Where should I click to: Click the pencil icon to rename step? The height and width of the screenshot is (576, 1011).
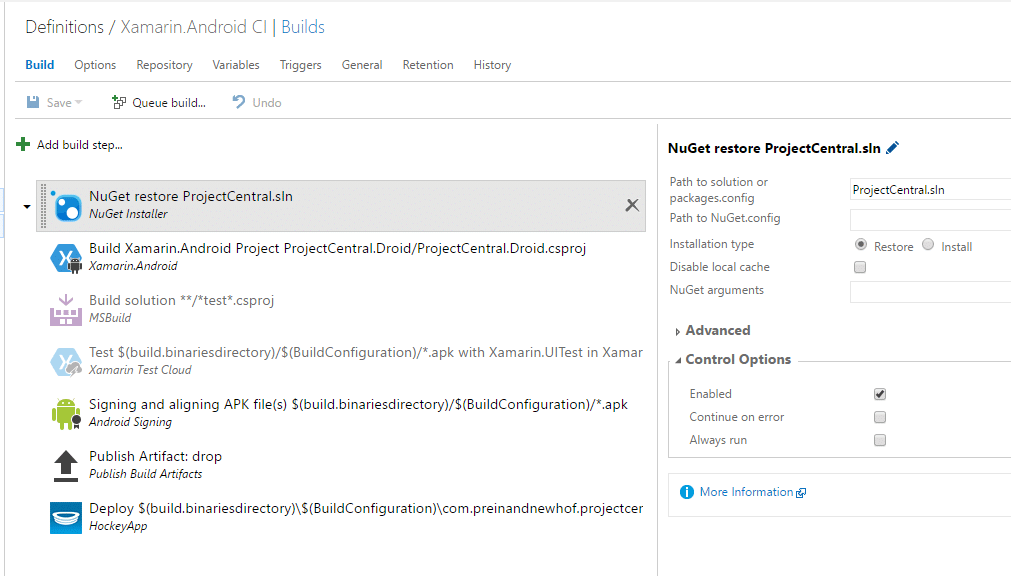pos(892,148)
